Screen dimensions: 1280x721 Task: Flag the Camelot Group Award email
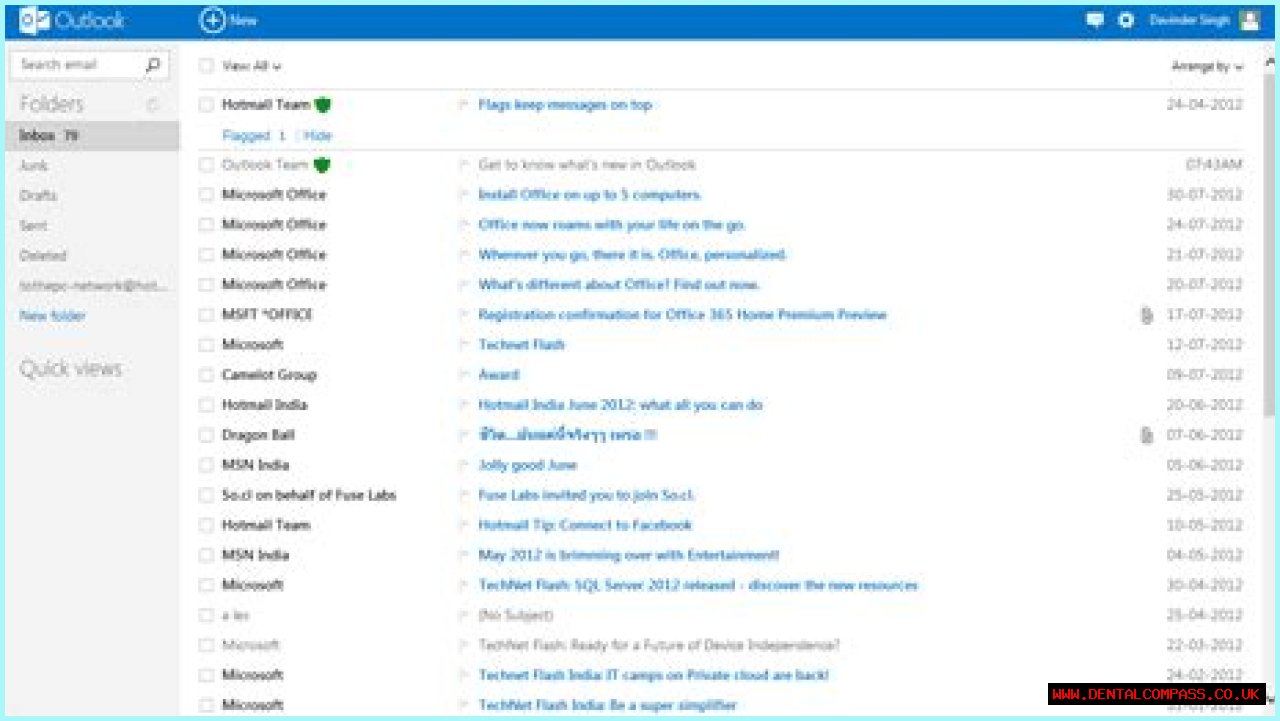463,375
